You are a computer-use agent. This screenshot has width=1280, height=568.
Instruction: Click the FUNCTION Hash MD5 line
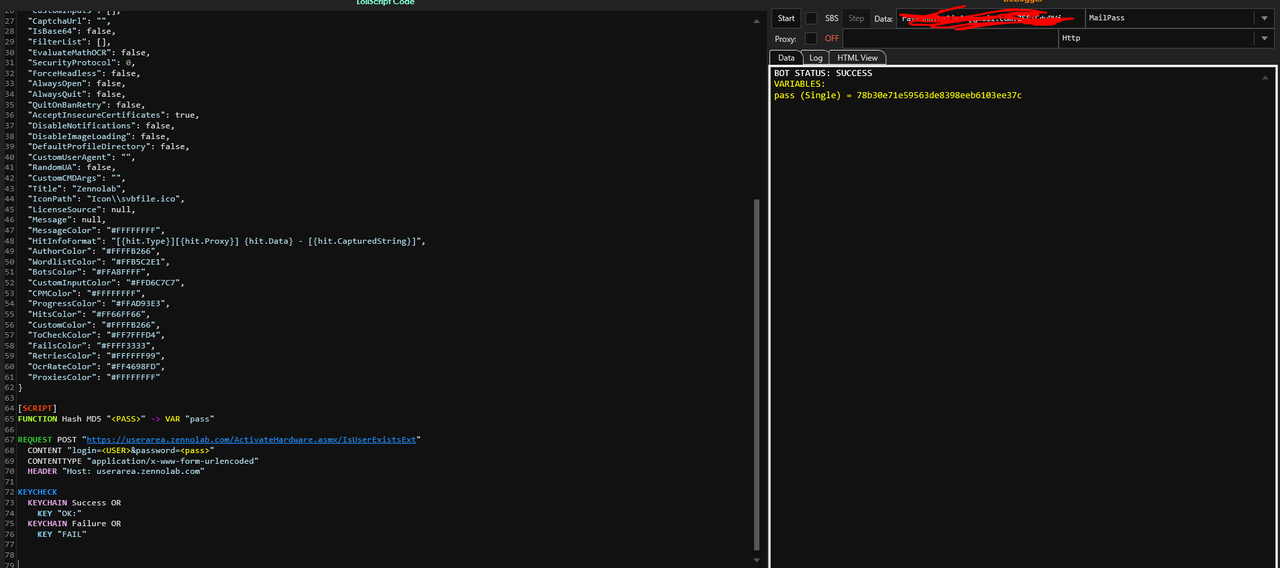coord(116,418)
